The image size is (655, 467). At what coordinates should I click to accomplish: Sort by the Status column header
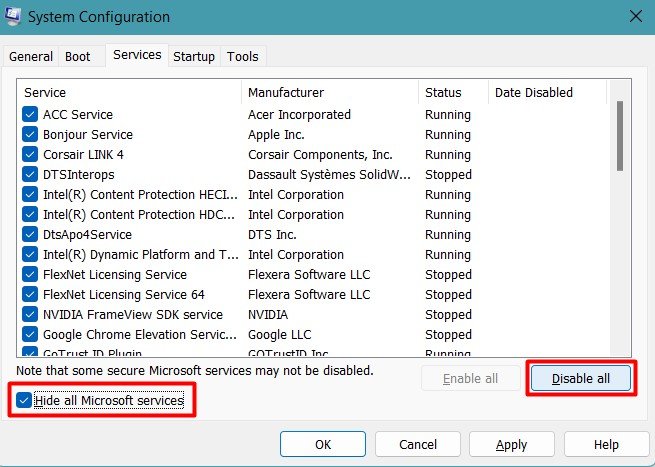[453, 92]
